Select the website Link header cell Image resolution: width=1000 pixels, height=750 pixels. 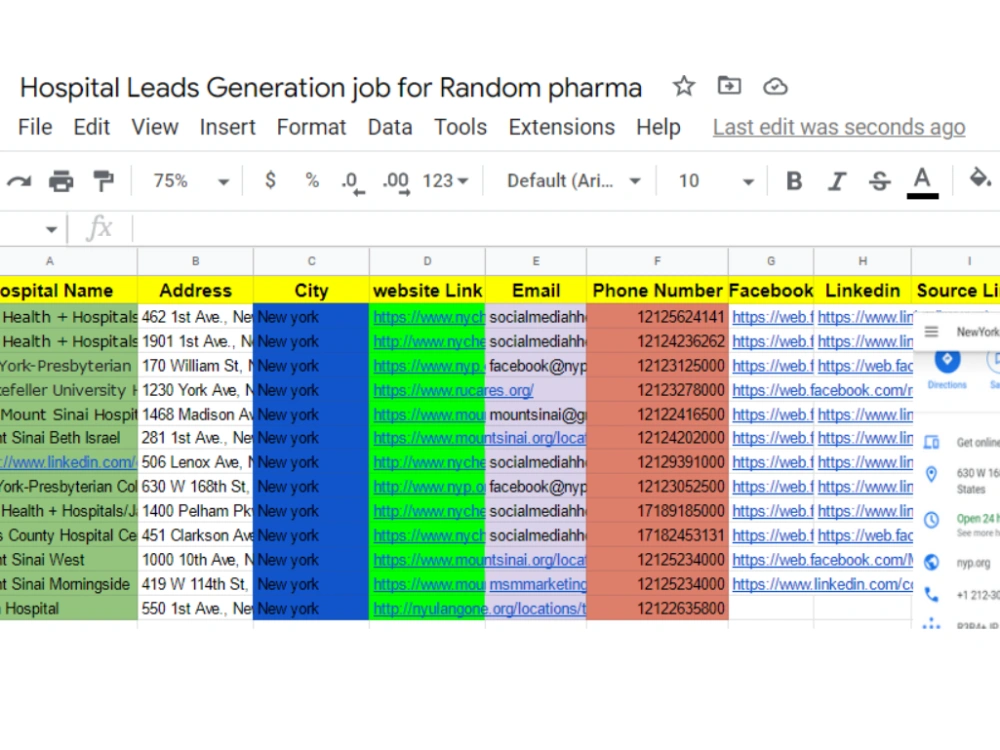(x=427, y=290)
